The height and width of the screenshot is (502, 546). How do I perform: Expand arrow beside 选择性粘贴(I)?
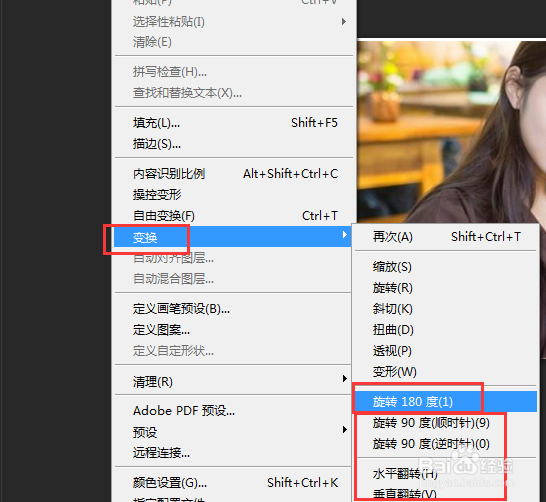344,22
